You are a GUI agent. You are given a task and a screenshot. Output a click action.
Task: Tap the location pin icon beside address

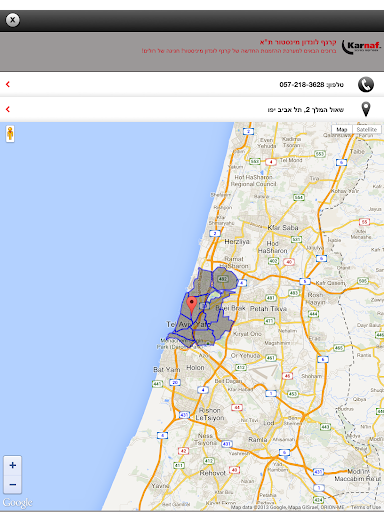(366, 109)
